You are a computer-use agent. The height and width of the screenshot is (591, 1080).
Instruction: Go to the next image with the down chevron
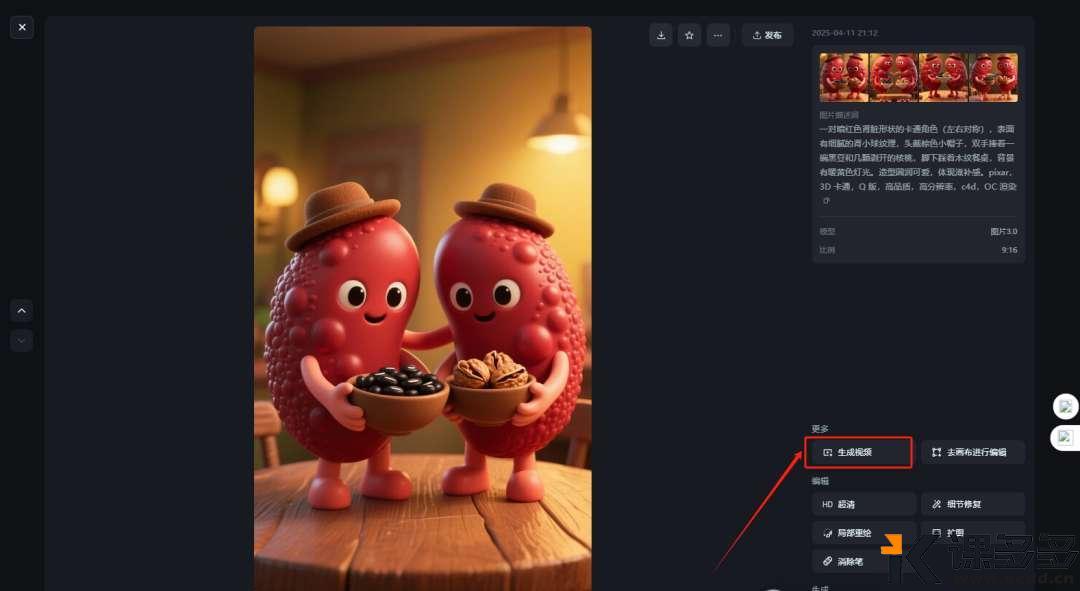click(x=21, y=340)
